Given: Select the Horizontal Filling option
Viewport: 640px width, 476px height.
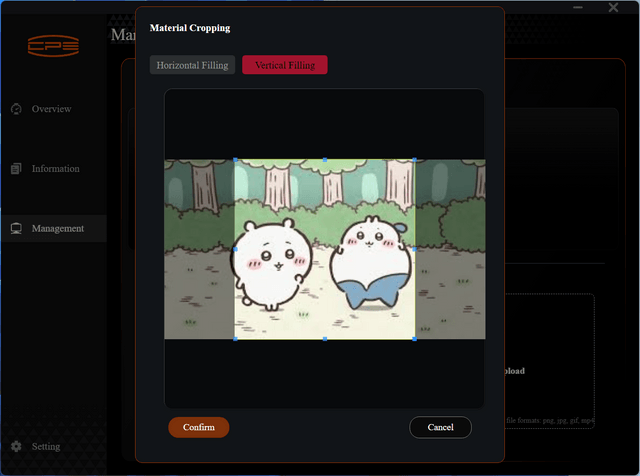Looking at the screenshot, I should pyautogui.click(x=192, y=65).
